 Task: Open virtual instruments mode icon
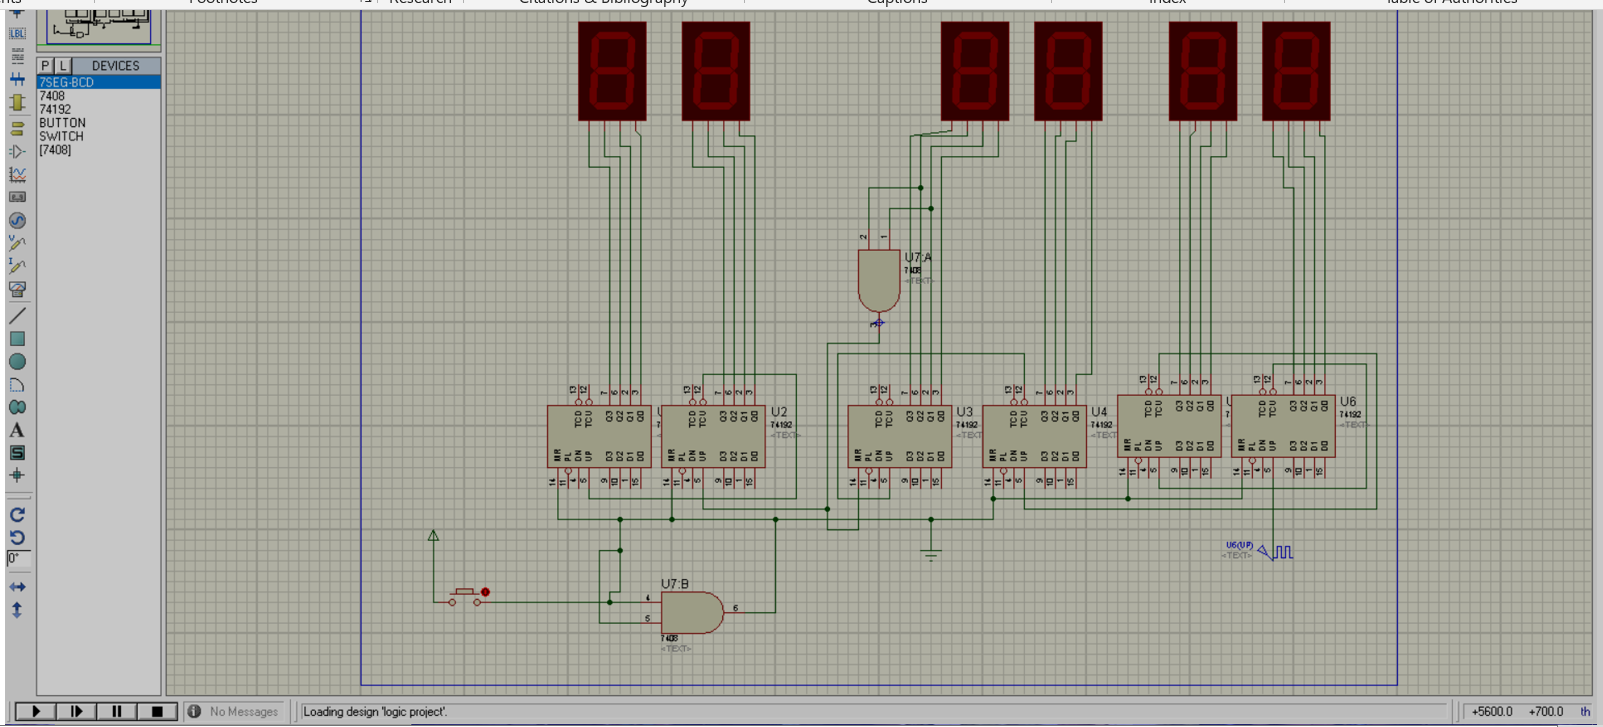[x=17, y=290]
